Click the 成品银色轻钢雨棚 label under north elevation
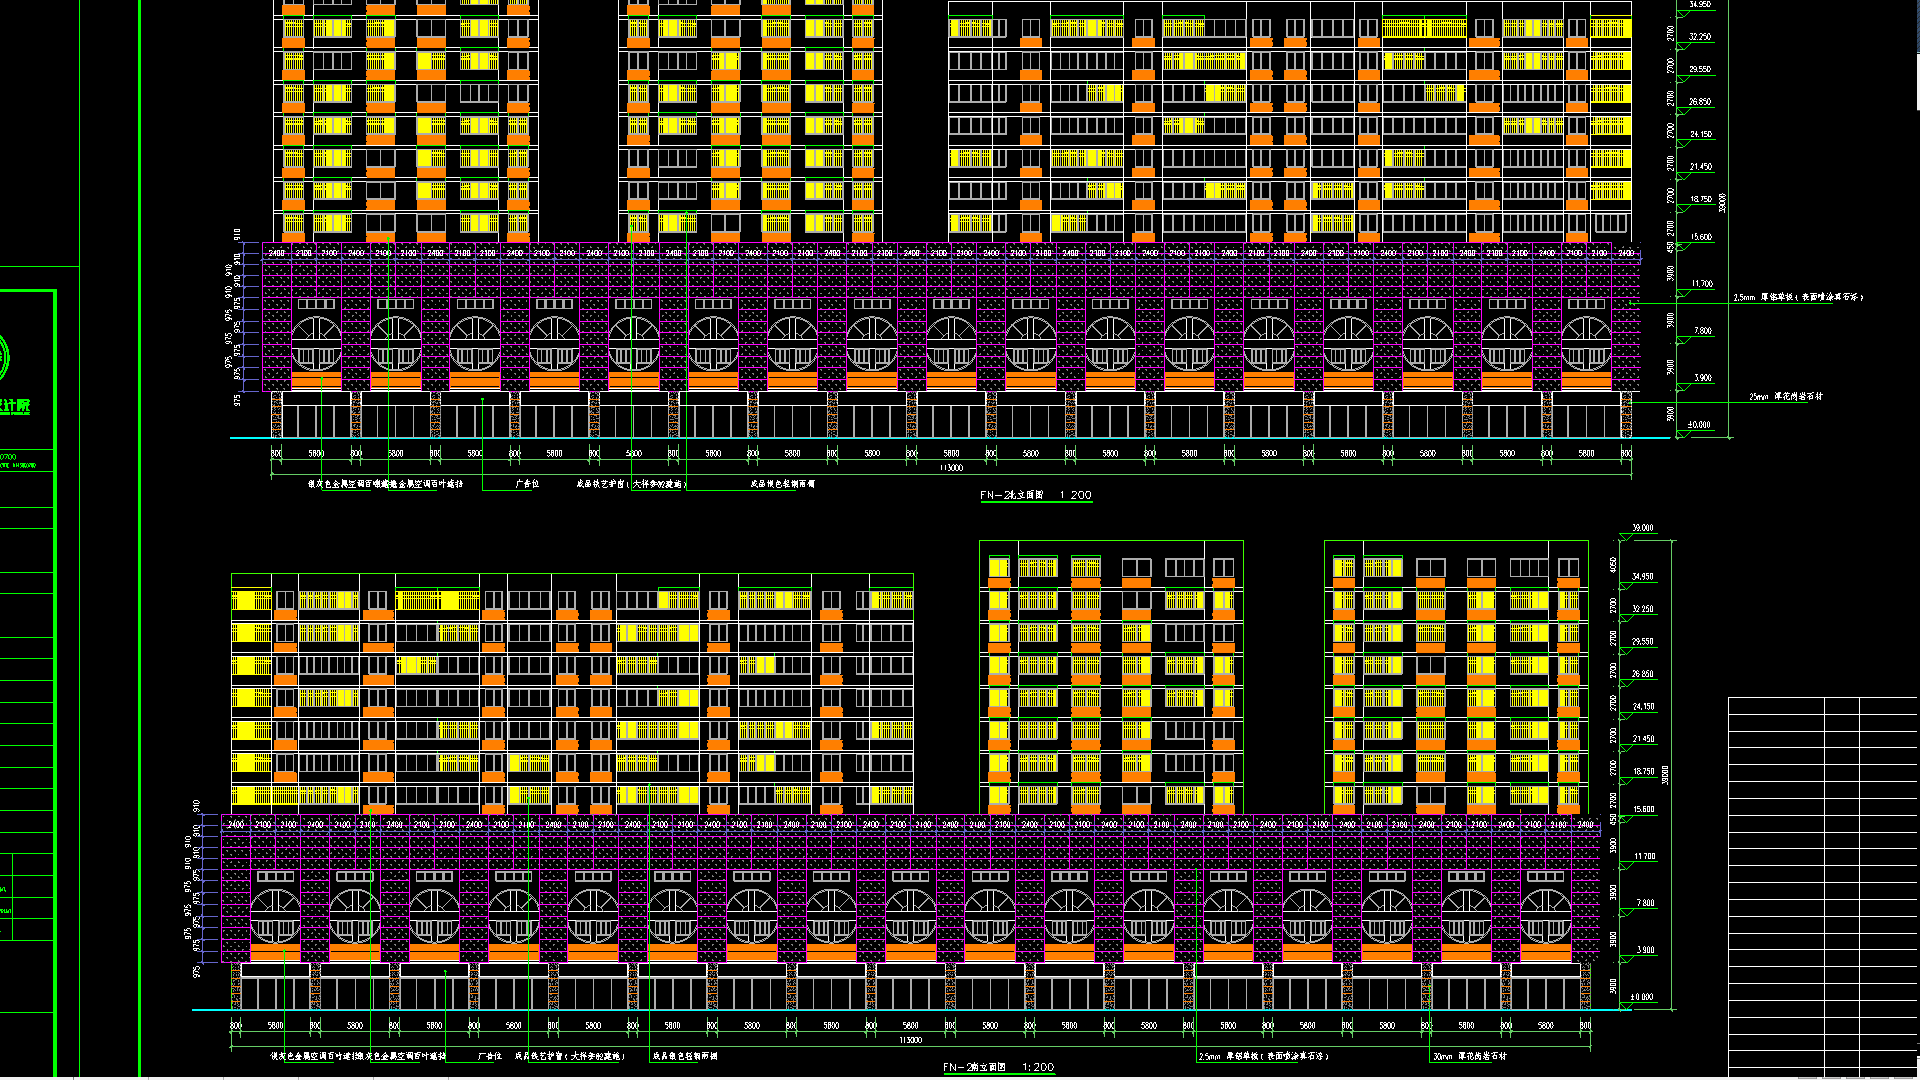Viewport: 1920px width, 1080px height. tap(782, 484)
